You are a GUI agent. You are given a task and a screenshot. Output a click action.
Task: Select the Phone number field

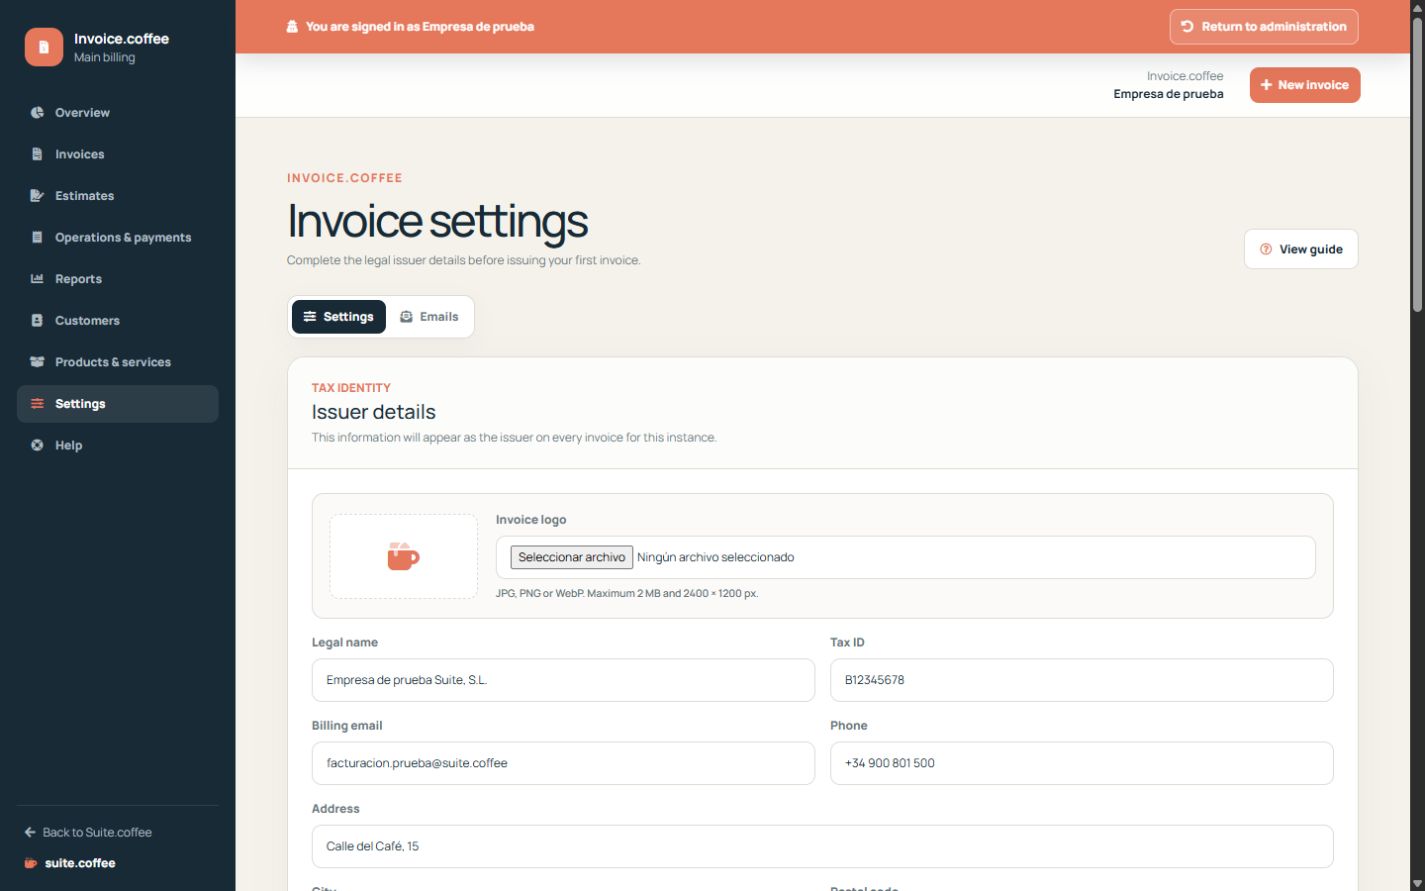pyautogui.click(x=1082, y=763)
